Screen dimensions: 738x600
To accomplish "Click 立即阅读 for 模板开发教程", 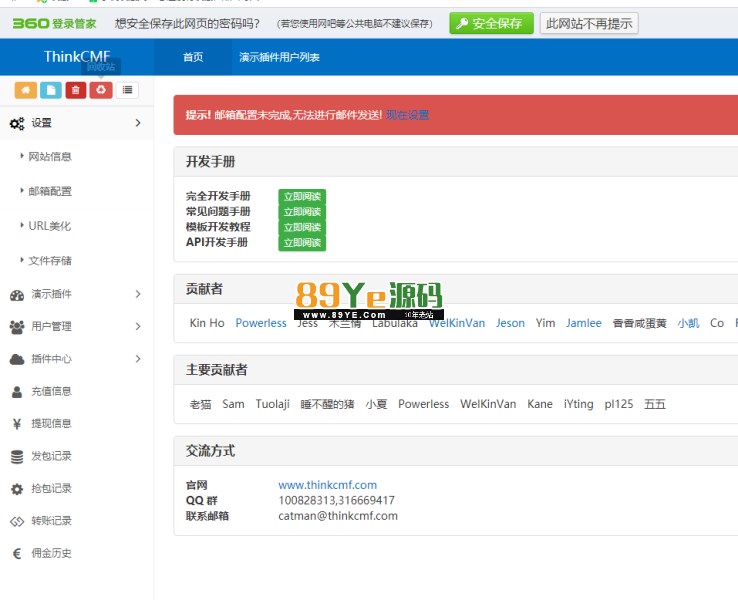I will click(302, 227).
